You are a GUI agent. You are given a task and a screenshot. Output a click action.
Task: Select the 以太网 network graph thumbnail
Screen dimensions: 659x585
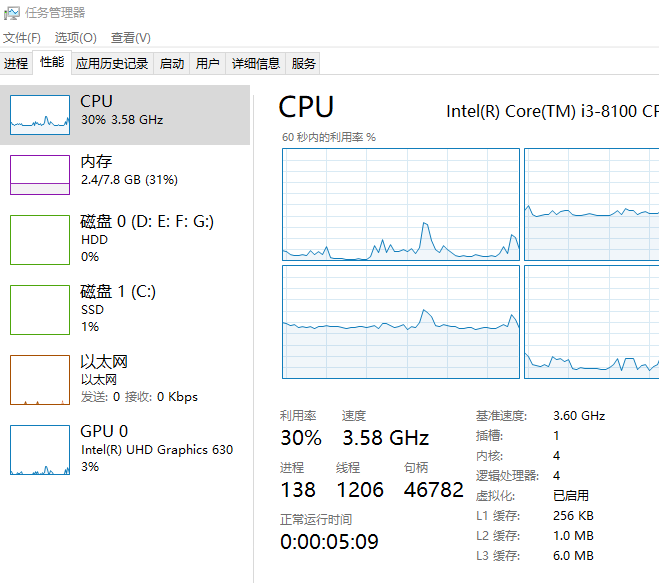coord(40,379)
